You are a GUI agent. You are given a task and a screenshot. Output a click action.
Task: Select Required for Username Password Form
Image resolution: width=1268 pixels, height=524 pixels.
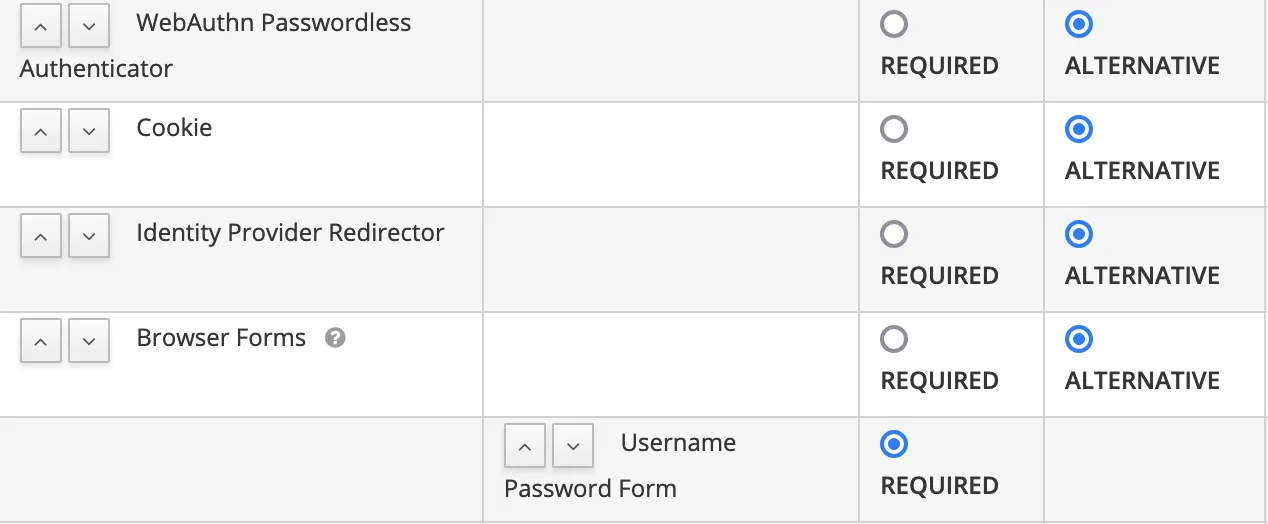click(x=894, y=444)
